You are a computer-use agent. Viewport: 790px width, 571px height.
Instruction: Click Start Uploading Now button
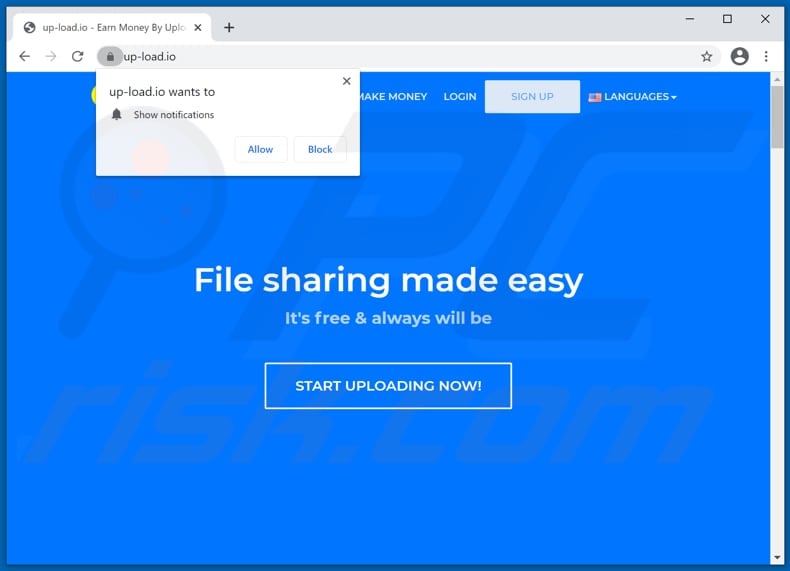click(x=388, y=386)
